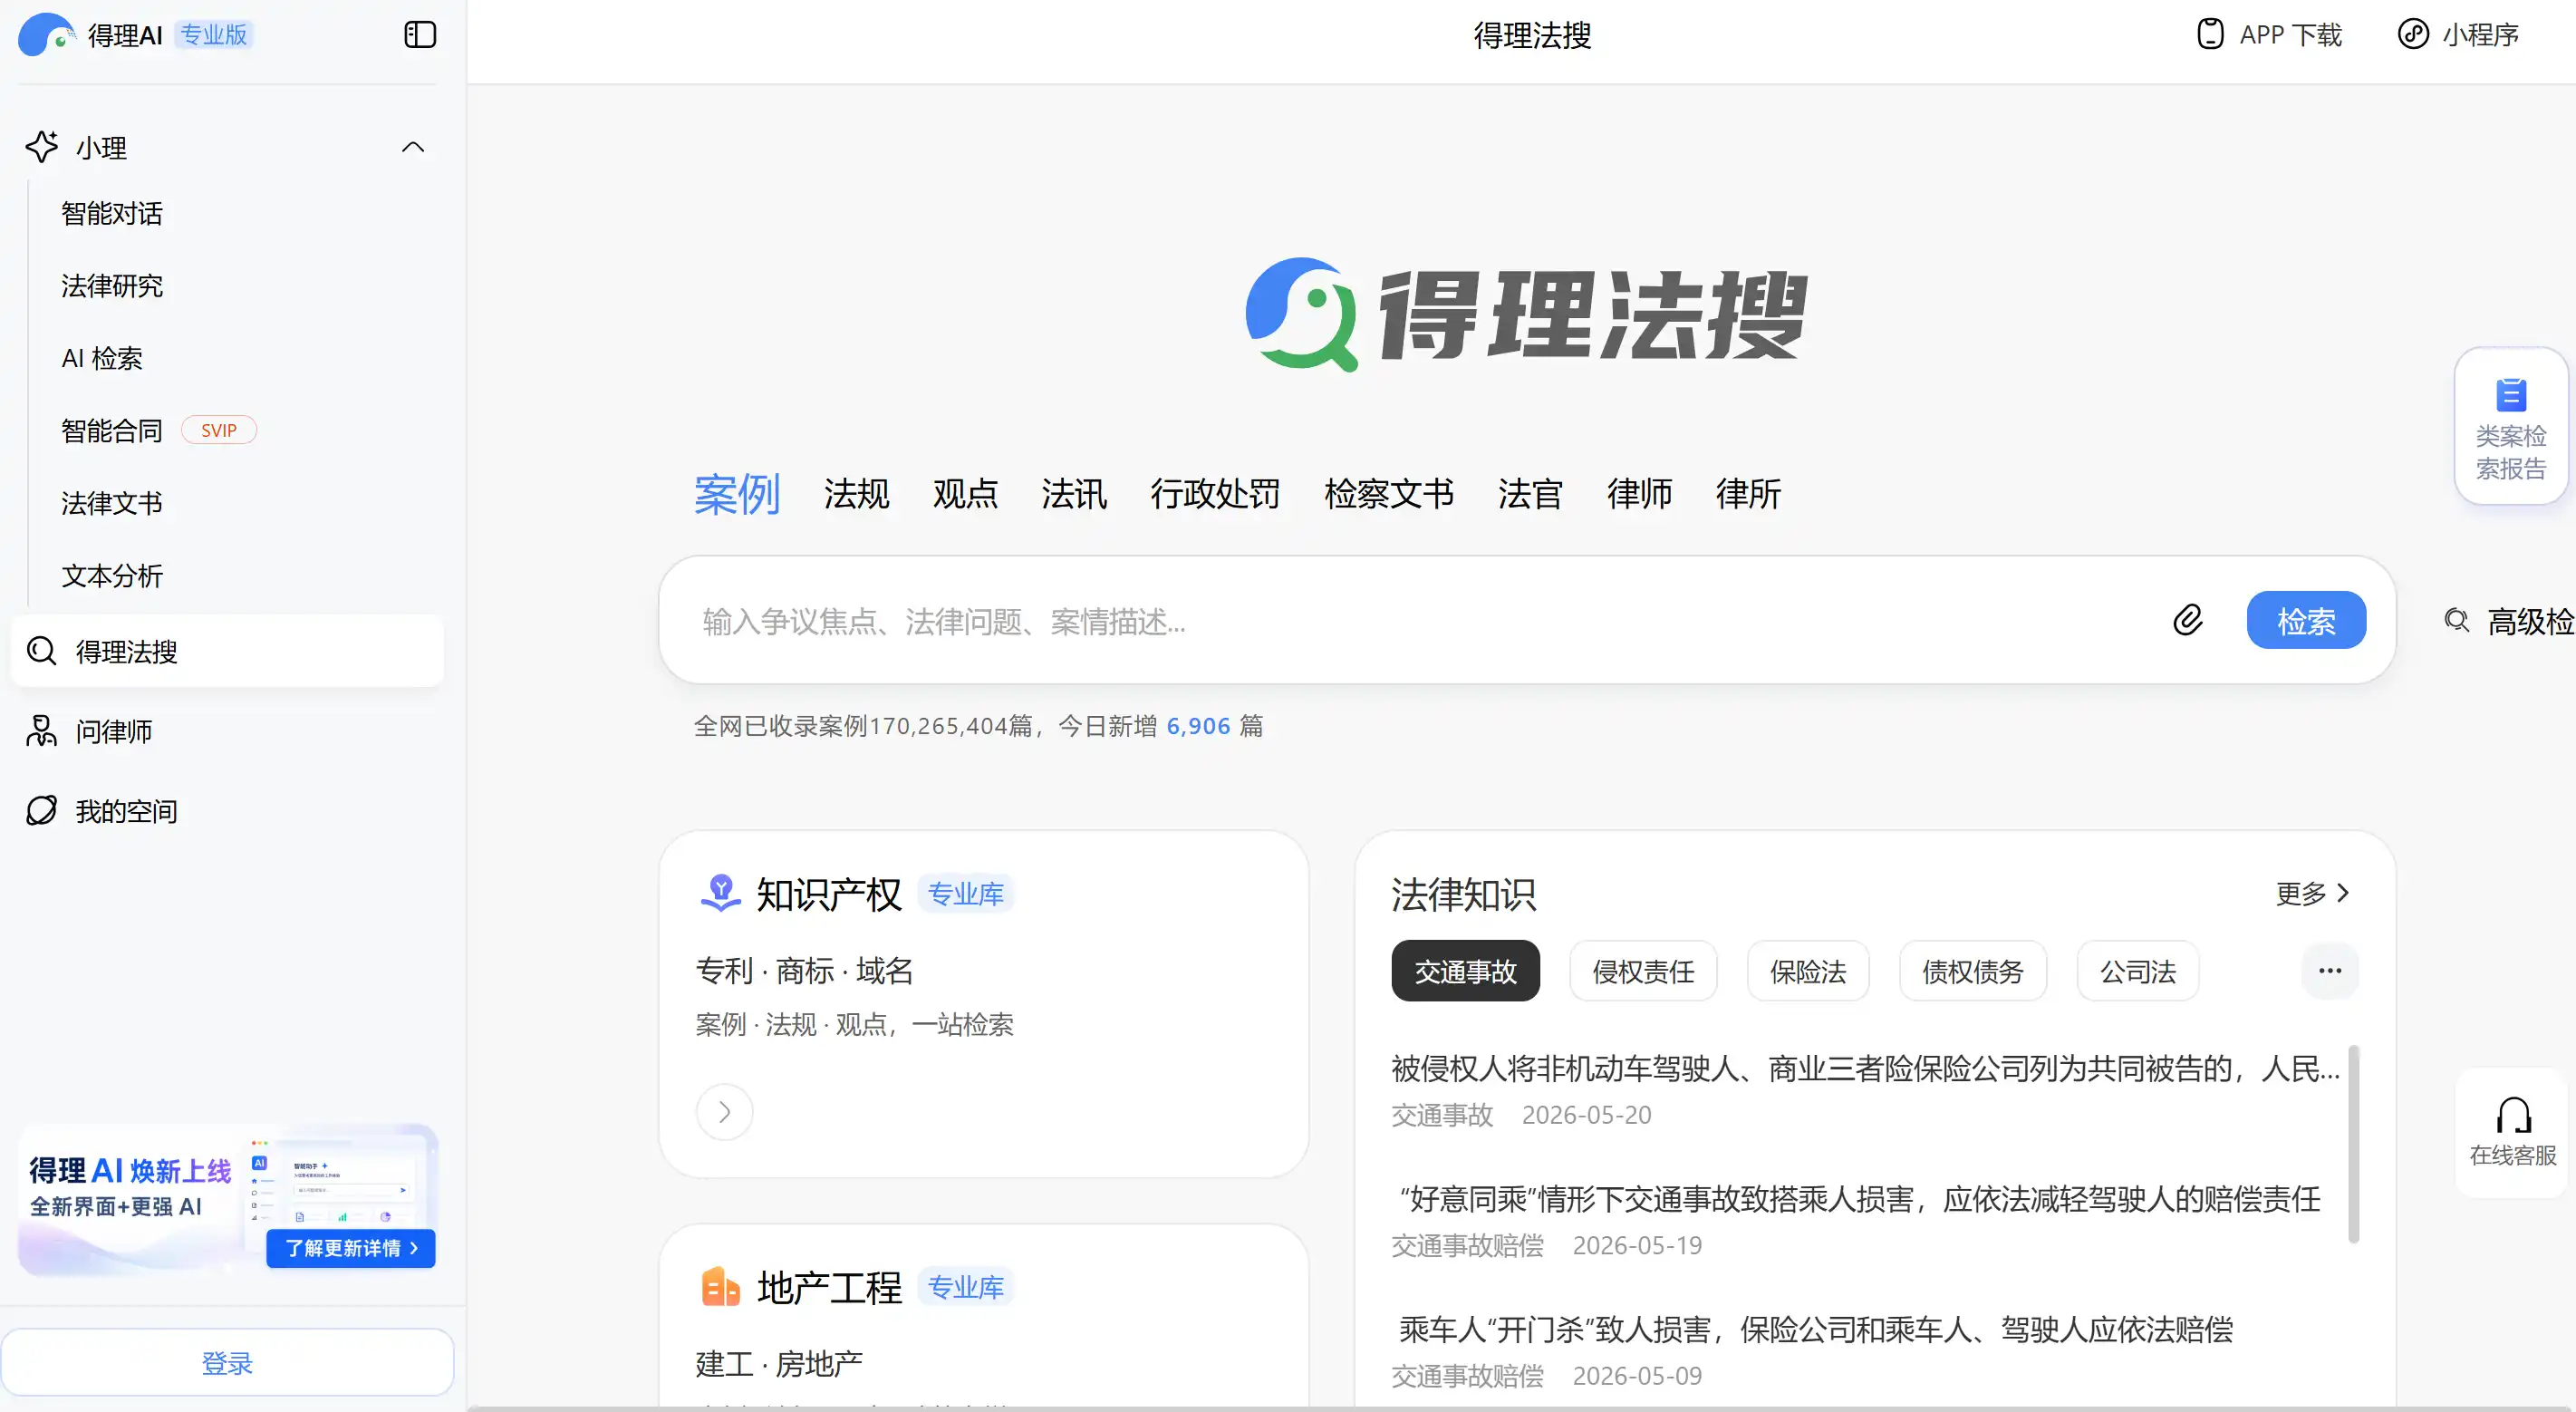Click the 知识产权 category icon
The width and height of the screenshot is (2576, 1412).
coord(720,893)
